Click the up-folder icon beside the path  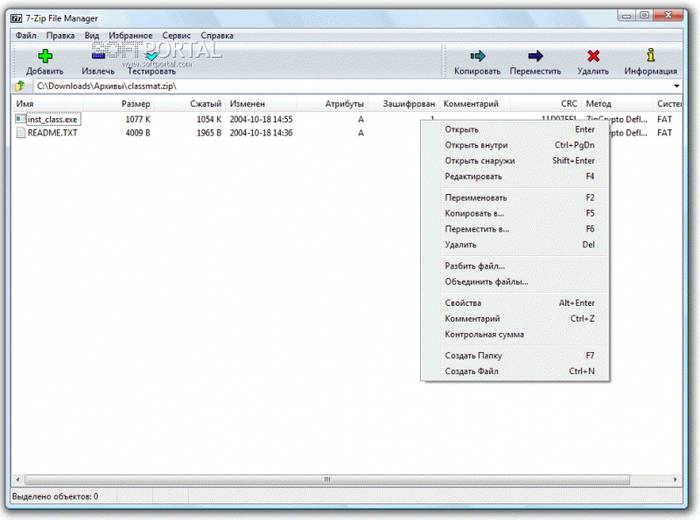(18, 86)
